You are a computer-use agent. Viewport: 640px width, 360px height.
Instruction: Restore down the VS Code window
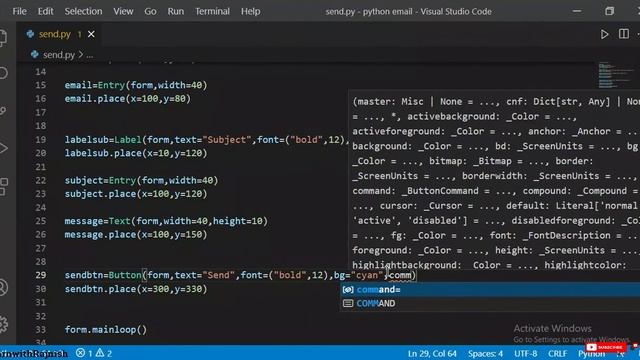pos(609,11)
